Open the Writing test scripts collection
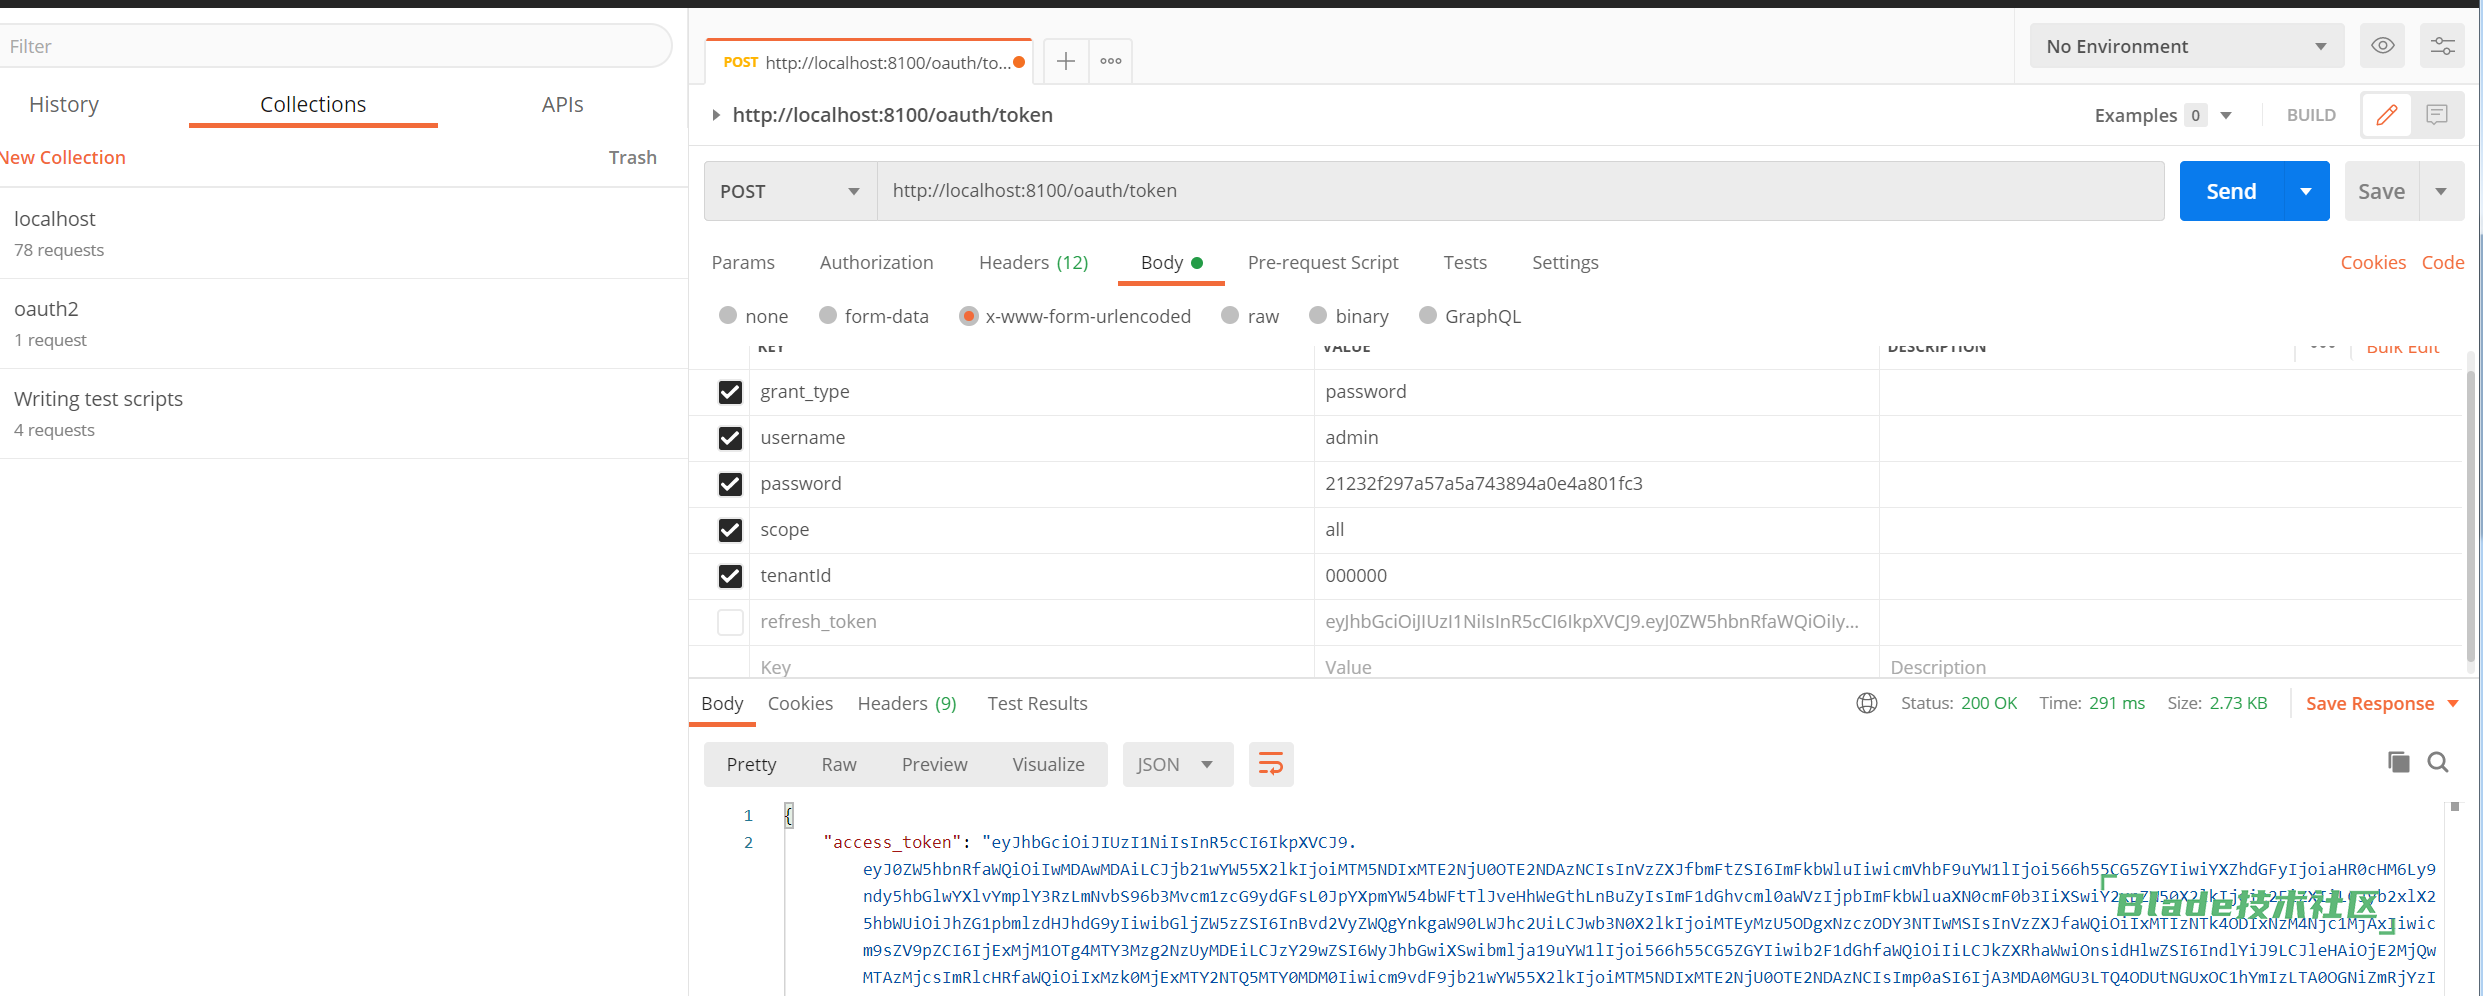Viewport: 2483px width, 996px height. point(344,413)
